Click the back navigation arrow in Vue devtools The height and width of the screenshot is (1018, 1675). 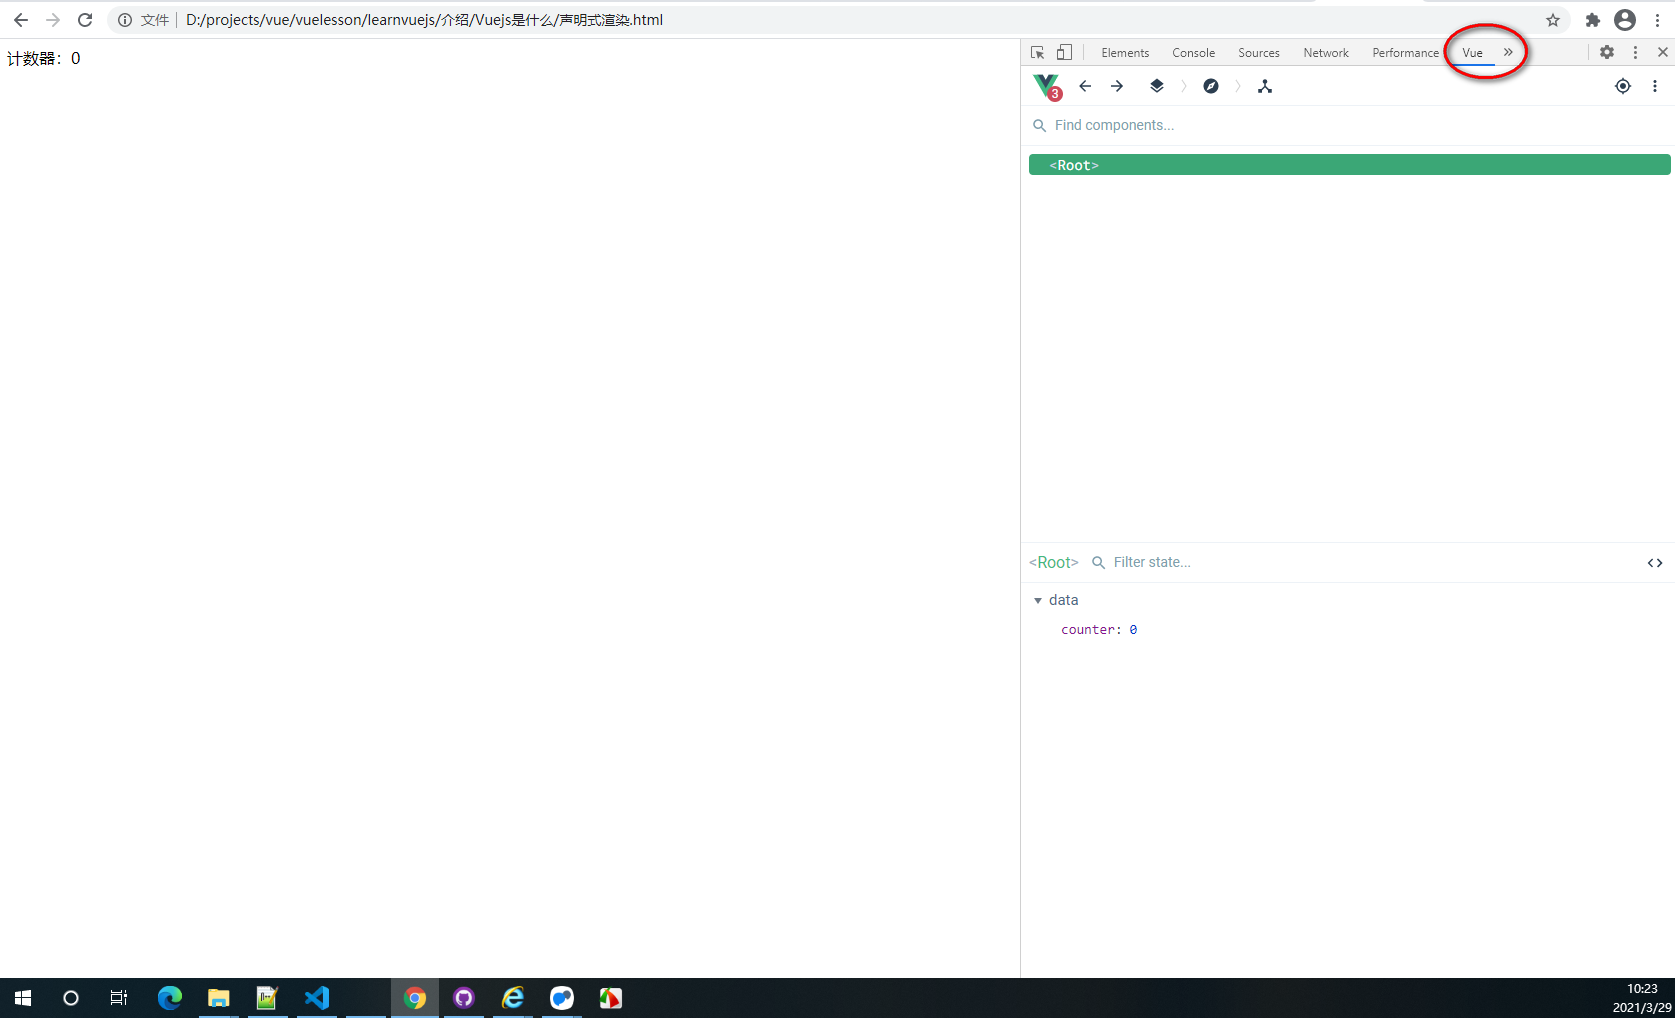(1085, 86)
